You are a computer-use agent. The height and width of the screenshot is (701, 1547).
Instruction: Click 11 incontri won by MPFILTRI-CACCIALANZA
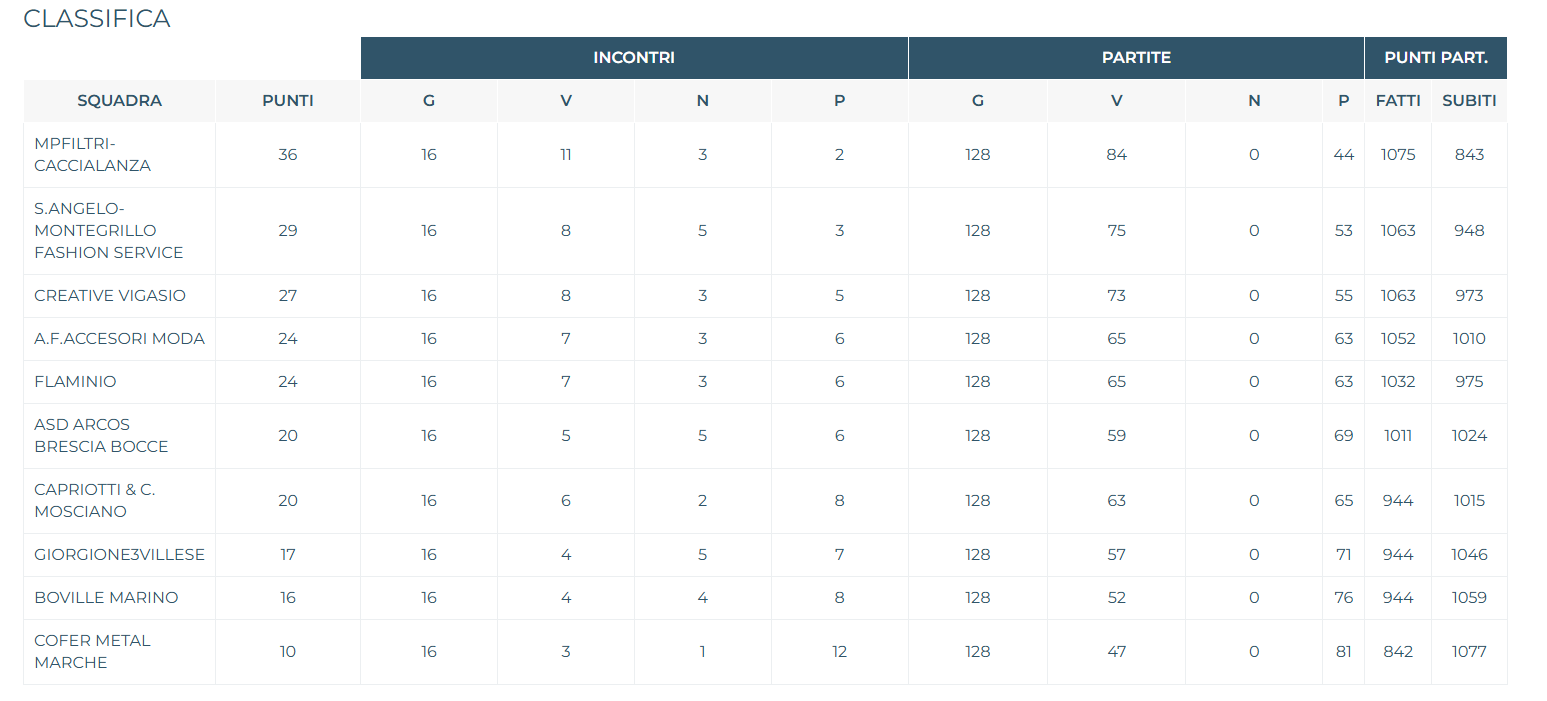[566, 155]
